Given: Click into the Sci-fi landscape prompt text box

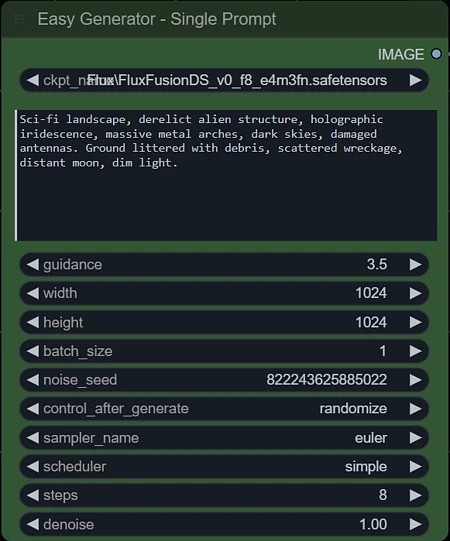Looking at the screenshot, I should [x=226, y=175].
